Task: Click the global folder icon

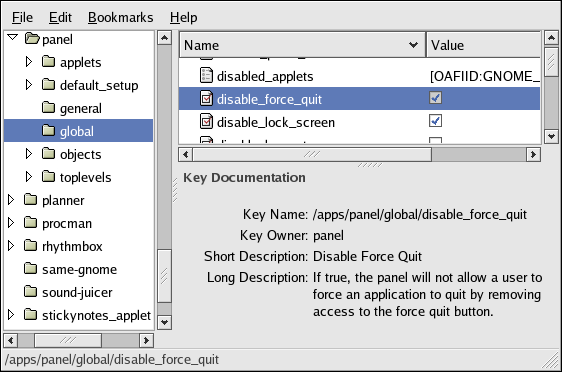Action: click(48, 130)
